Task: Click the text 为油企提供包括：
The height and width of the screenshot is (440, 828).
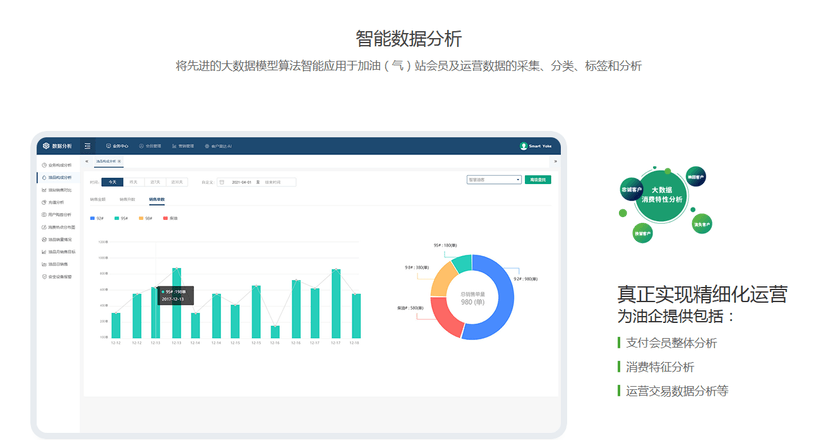Action: tap(676, 316)
